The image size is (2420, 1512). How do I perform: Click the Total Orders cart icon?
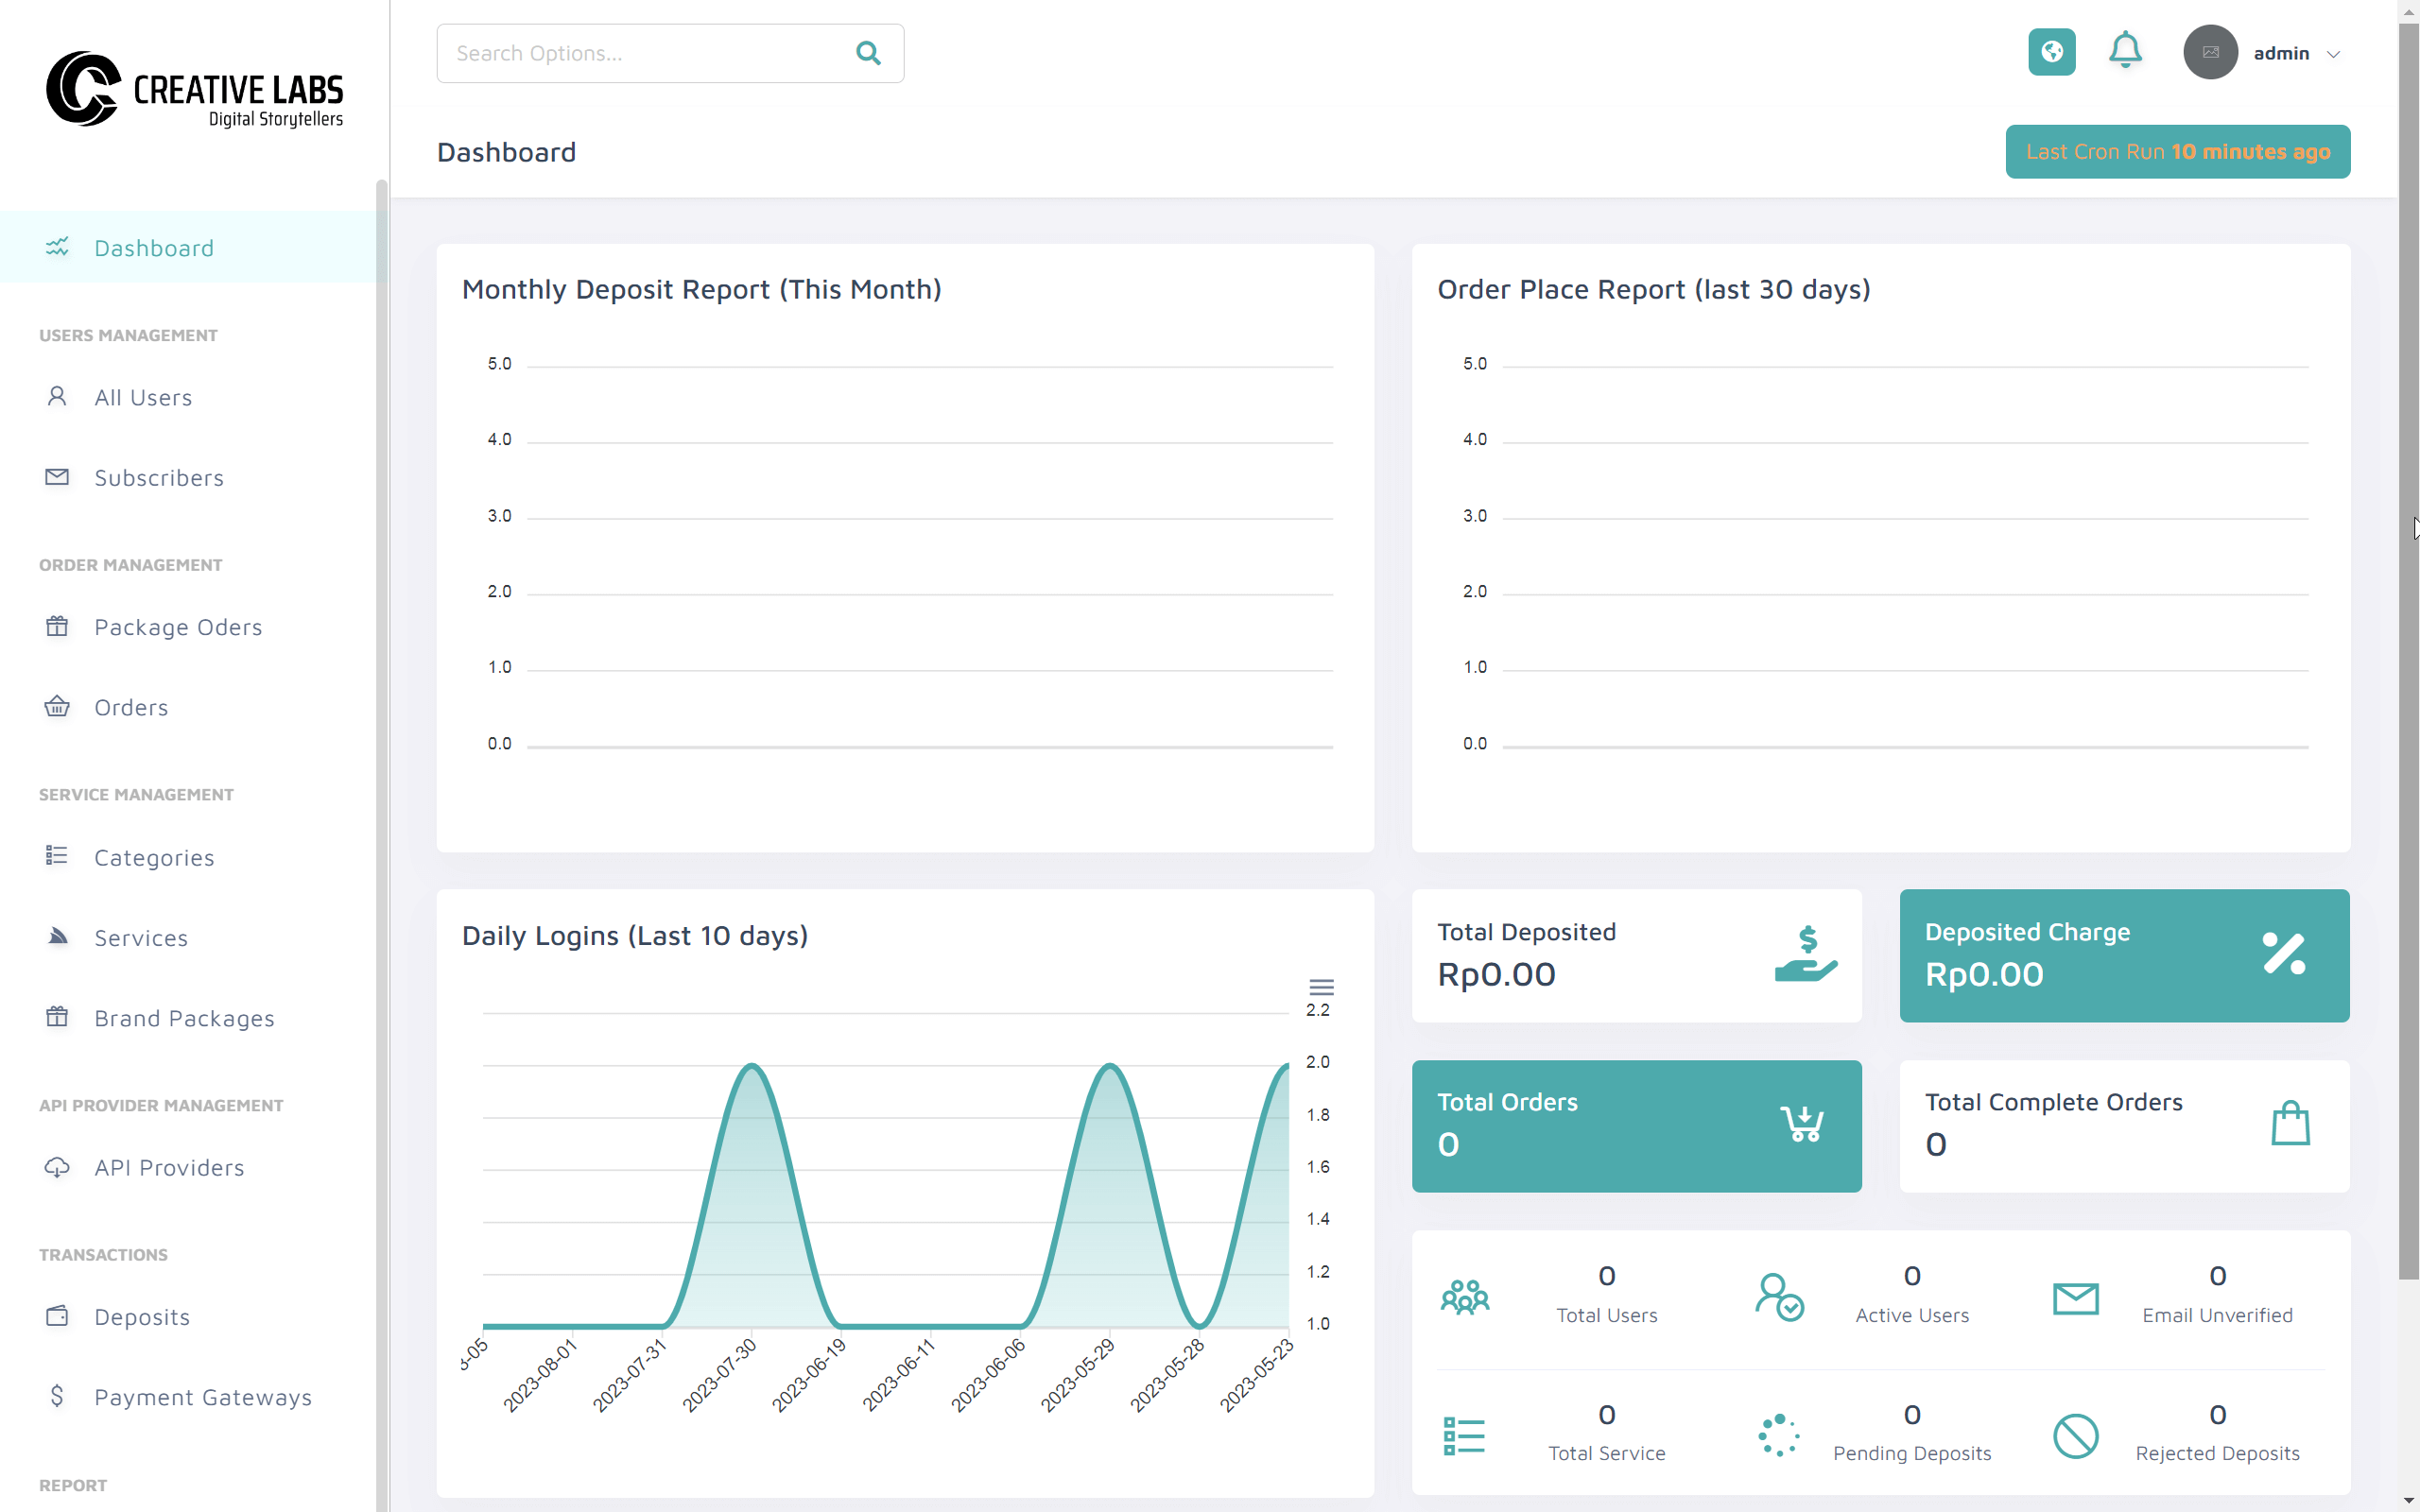(1802, 1124)
